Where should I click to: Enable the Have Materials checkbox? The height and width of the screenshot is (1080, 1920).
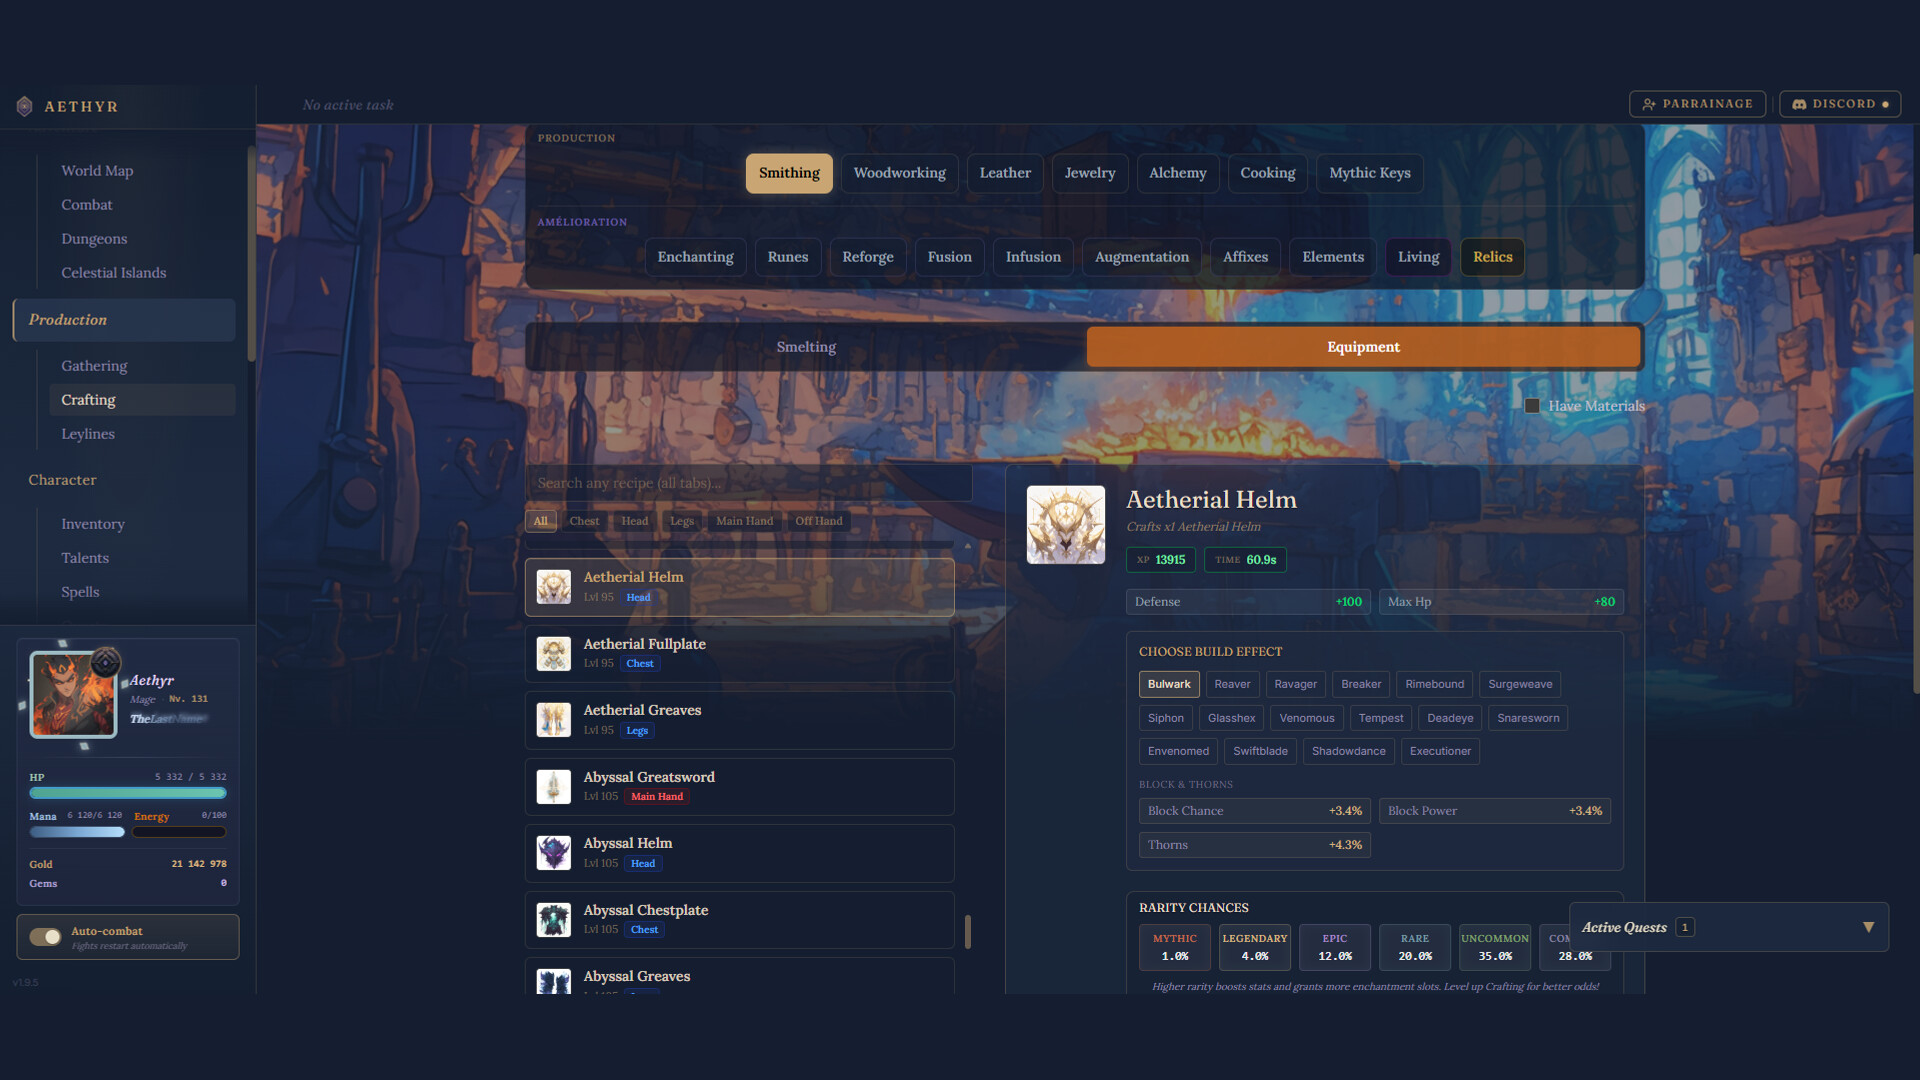coord(1532,406)
